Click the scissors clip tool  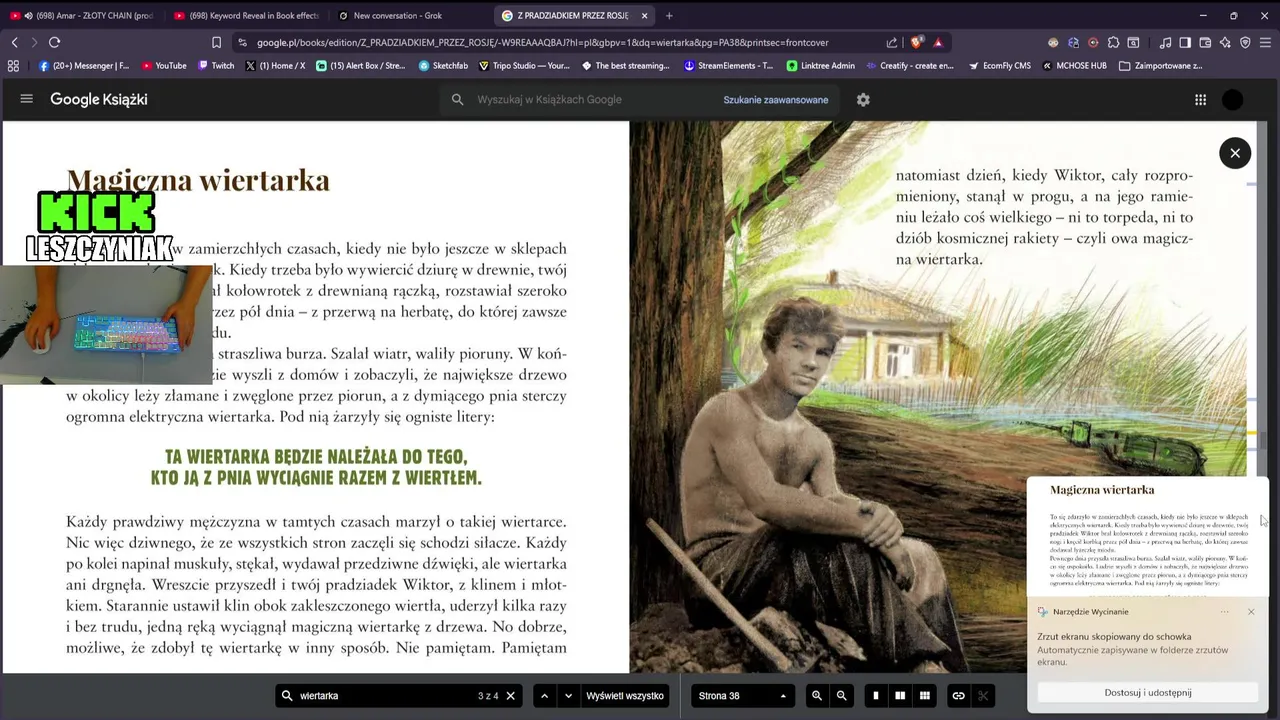coord(983,696)
